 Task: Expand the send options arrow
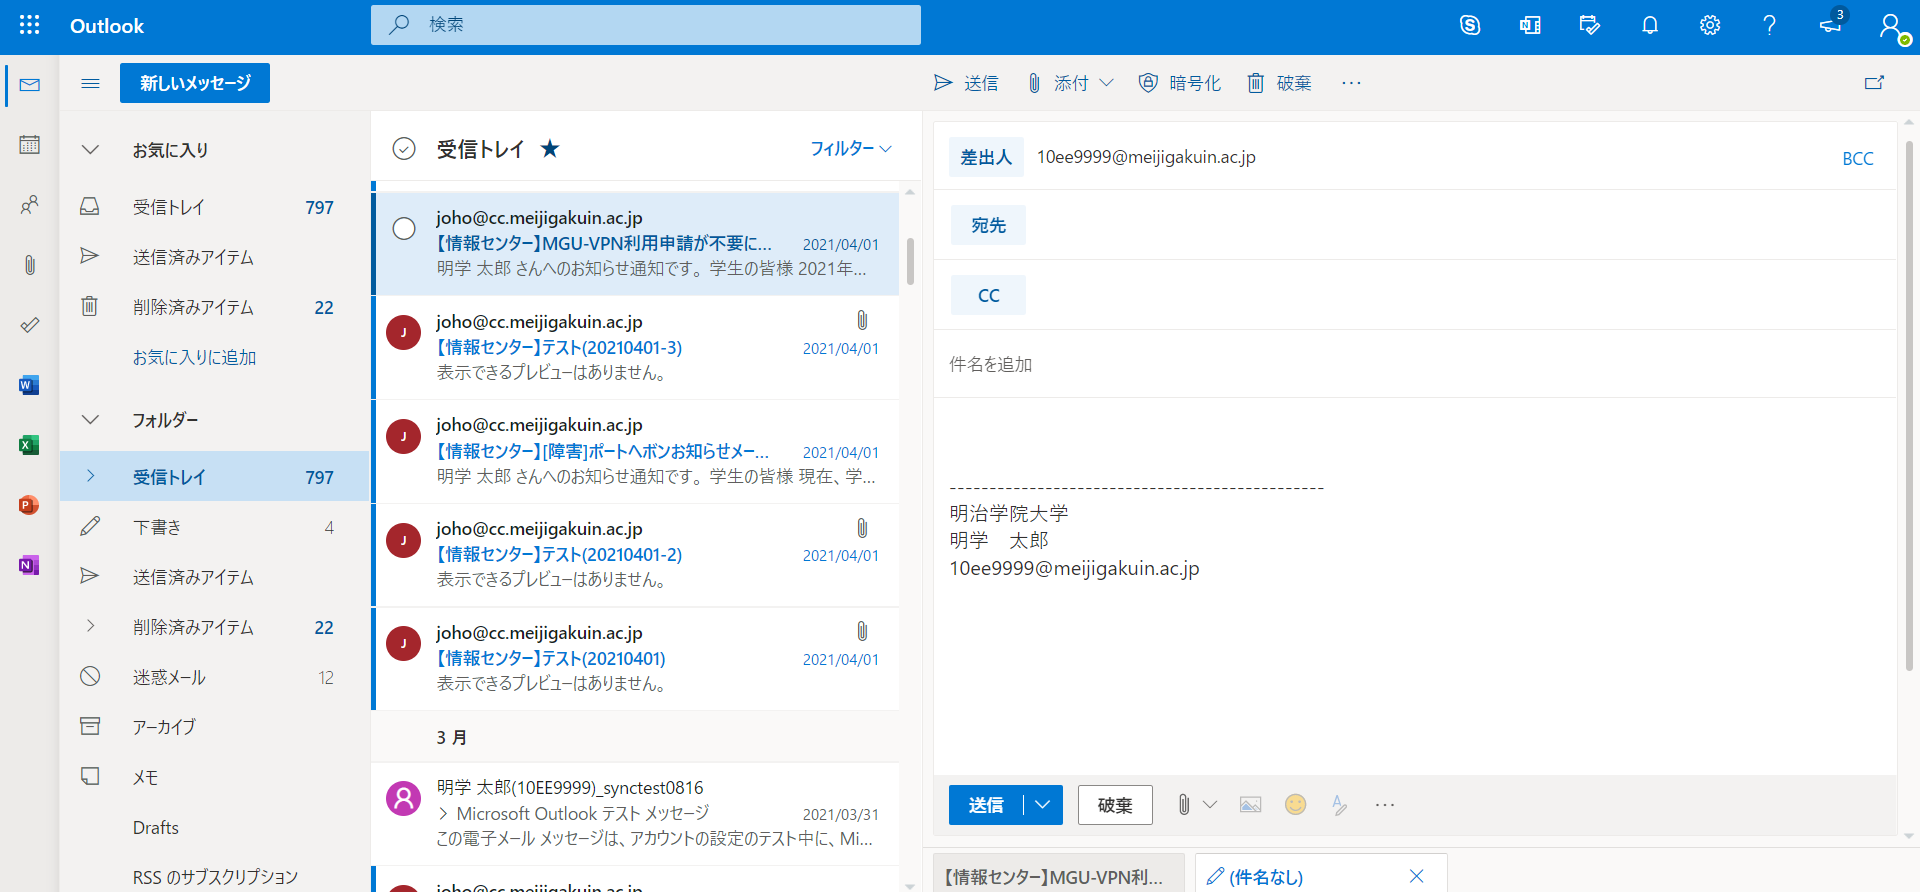tap(1043, 805)
